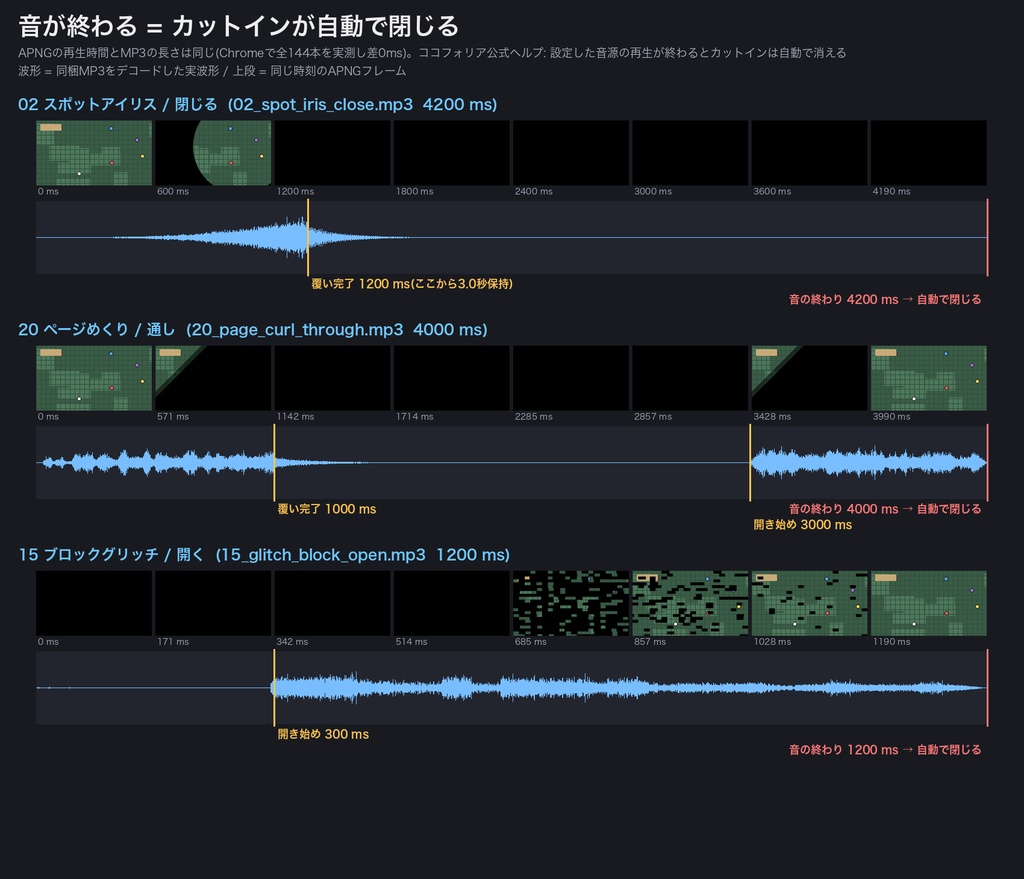
Task: Click the 開き始め 3000 ms label
Action: coord(803,525)
